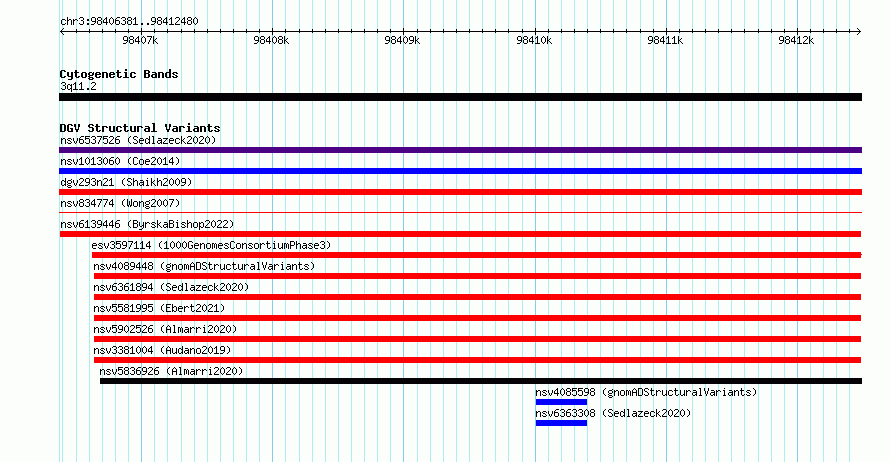This screenshot has height=462, width=890.
Task: Open variant dgv293n21 (Shaikh2009) label
Action: point(126,182)
